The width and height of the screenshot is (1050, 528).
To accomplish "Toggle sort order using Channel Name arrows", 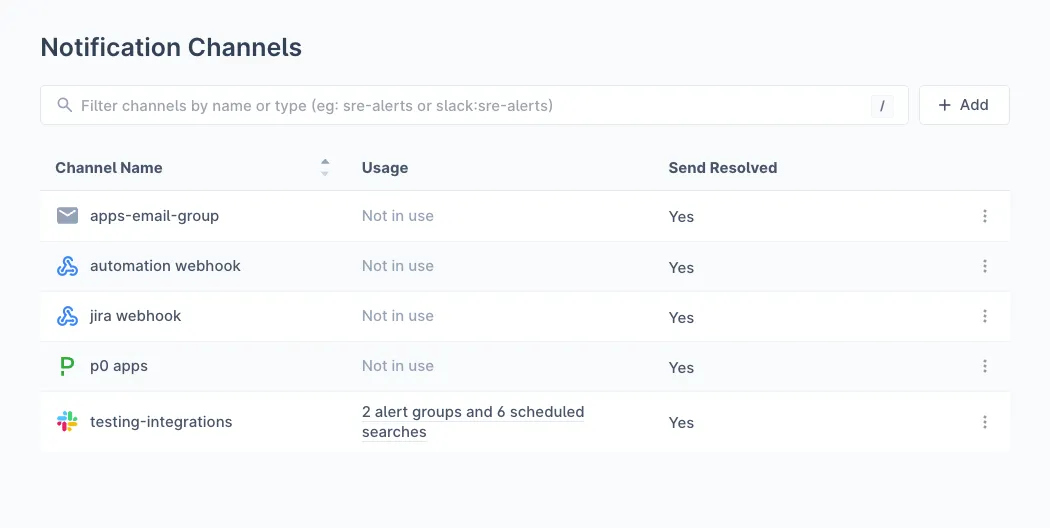I will point(325,168).
